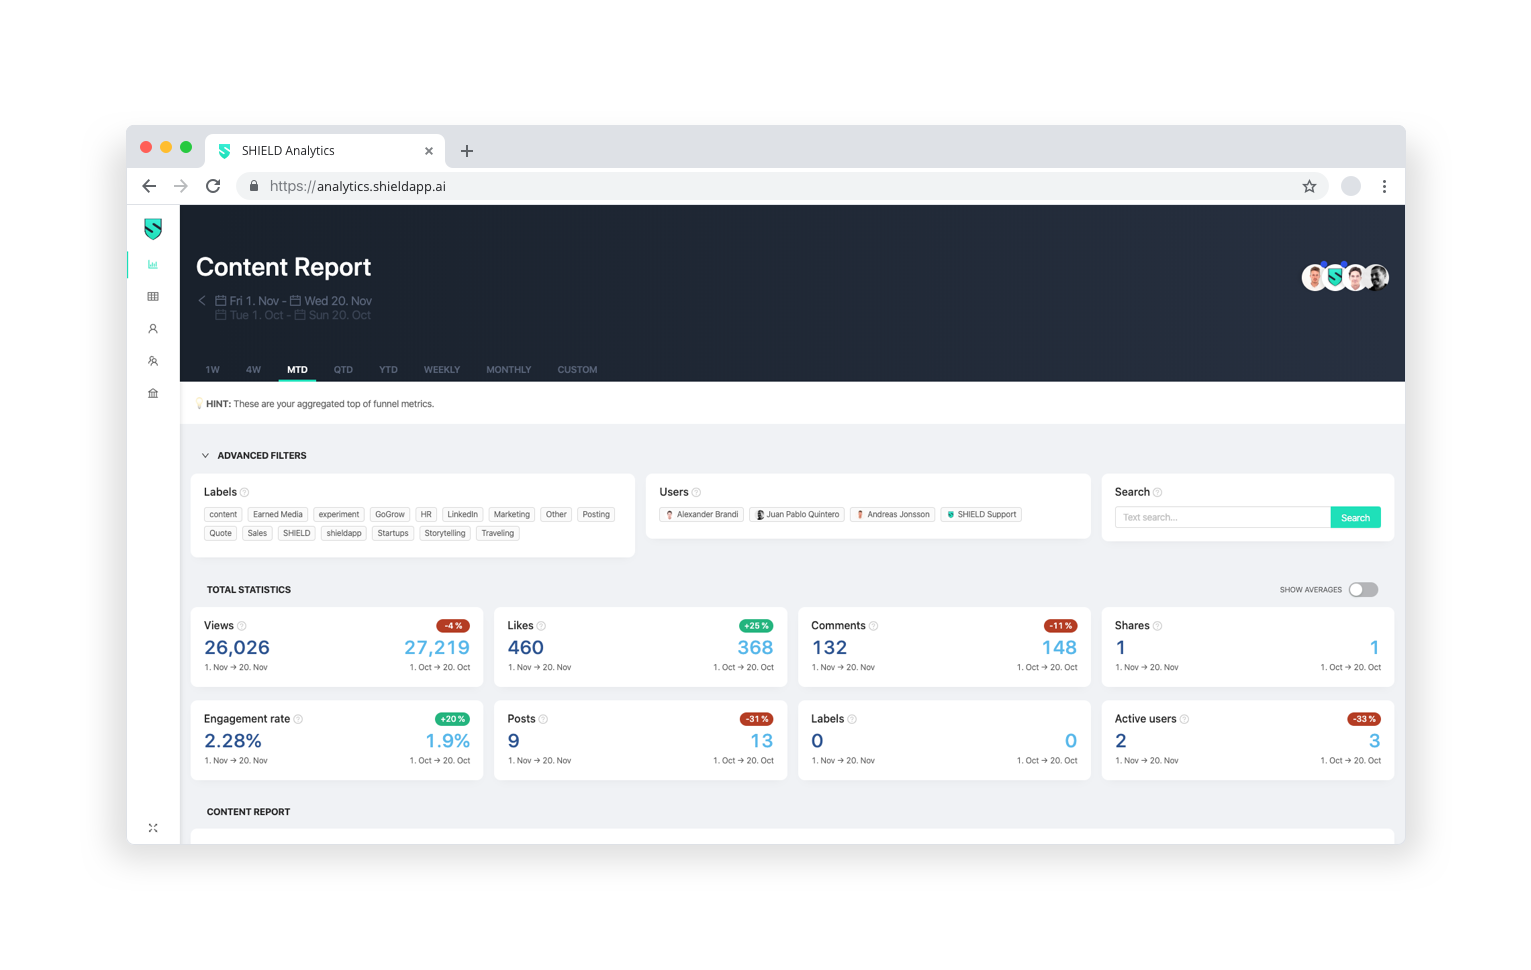Click the Text search input field
The image size is (1531, 970).
pos(1223,518)
